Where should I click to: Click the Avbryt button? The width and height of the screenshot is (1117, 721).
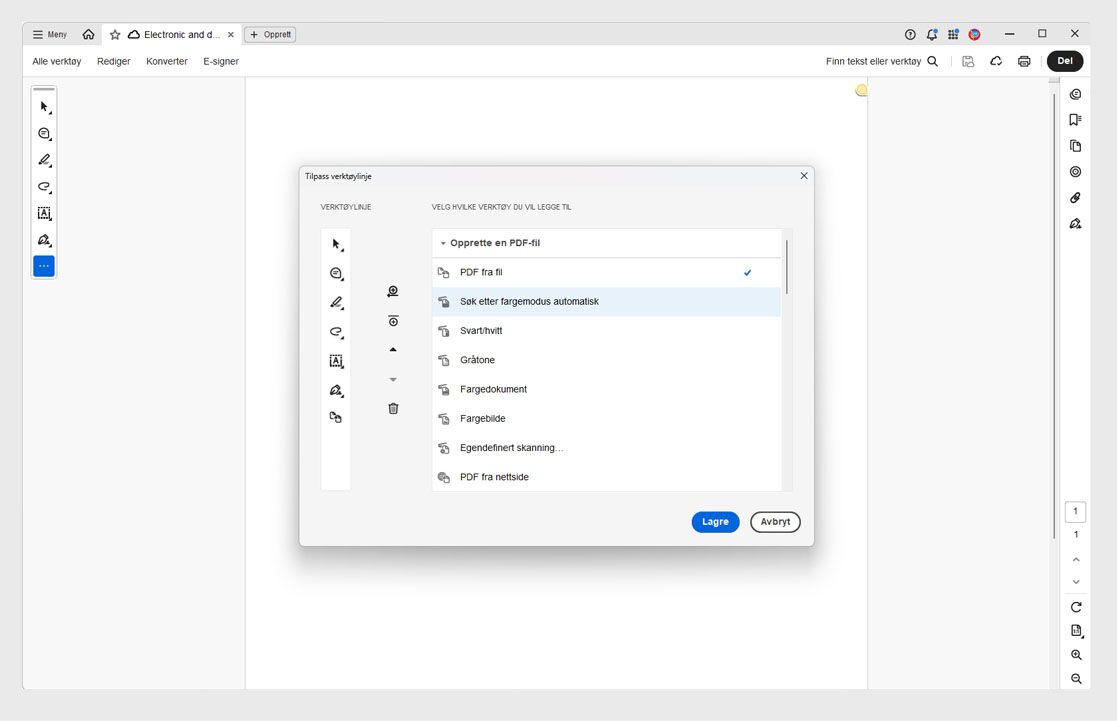tap(775, 522)
